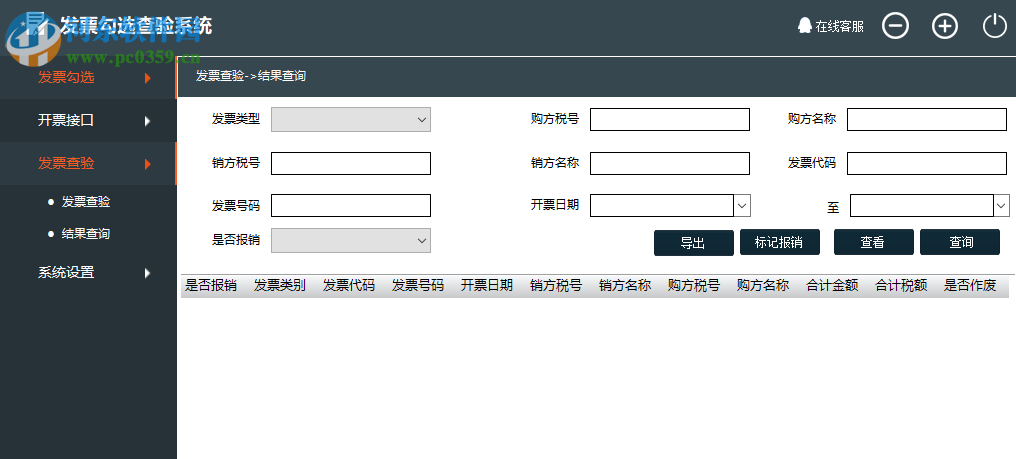Focus the 购方名称 input field
1016x459 pixels.
[927, 119]
